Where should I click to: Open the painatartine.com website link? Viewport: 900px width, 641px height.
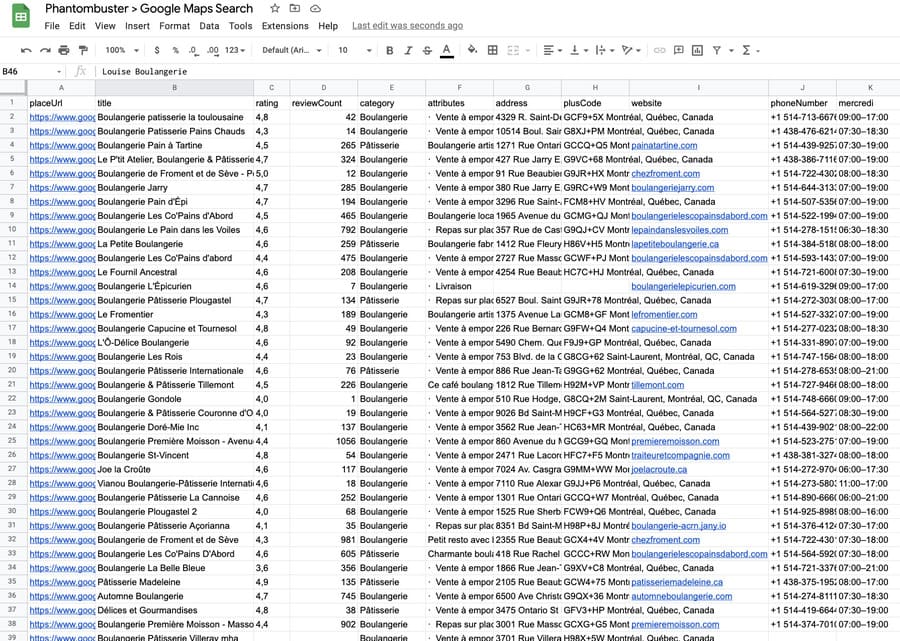pos(664,145)
